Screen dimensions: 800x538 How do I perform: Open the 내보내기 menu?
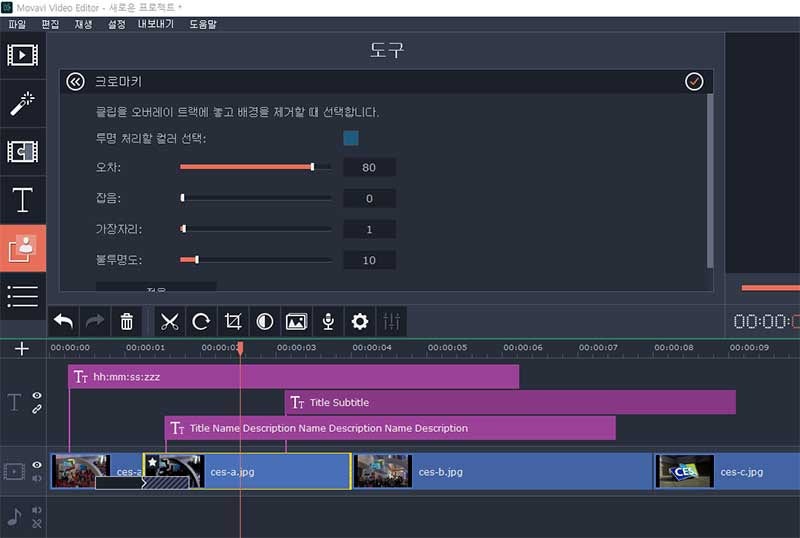(x=156, y=24)
